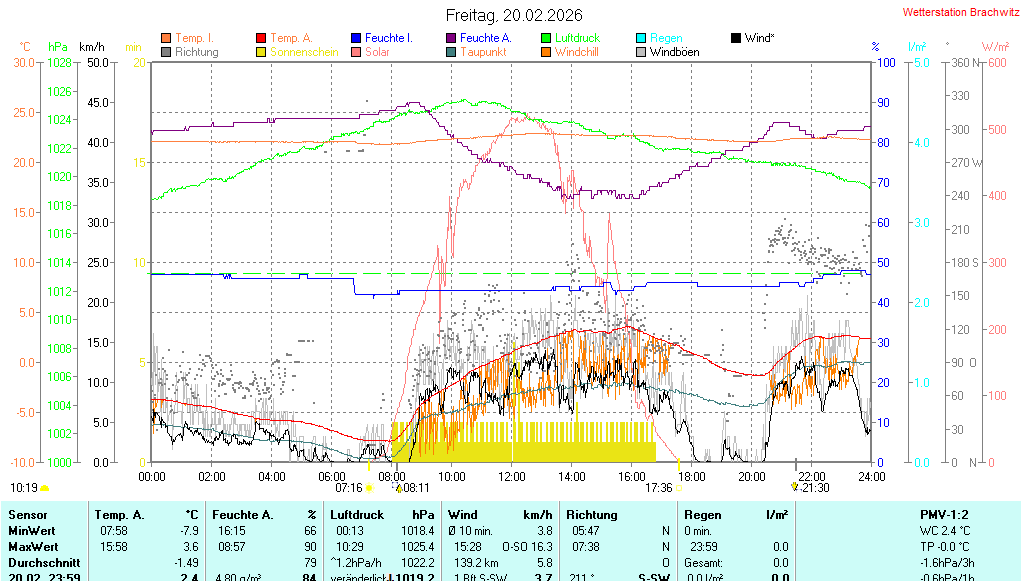Click the purple Feuchte A. legend square
Screen dimensions: 1021x581
click(x=452, y=38)
